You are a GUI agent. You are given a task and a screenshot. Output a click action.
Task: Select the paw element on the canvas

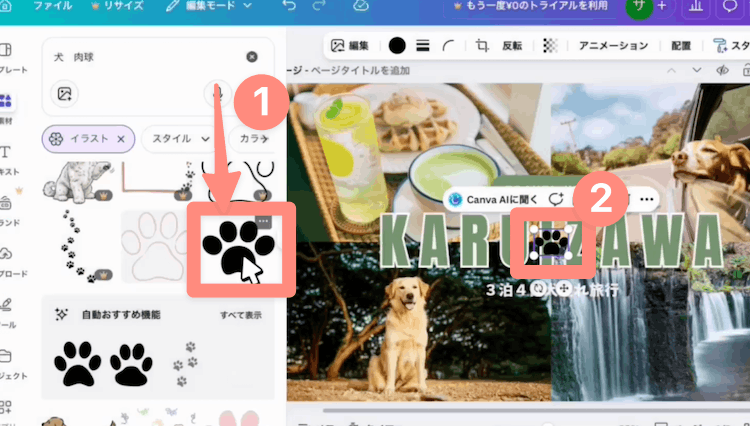click(x=551, y=243)
